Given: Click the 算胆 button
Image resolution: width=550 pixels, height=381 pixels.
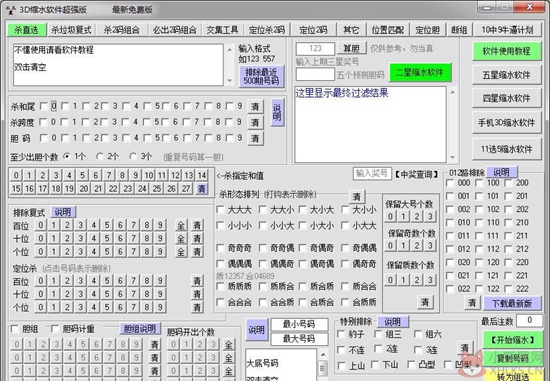Looking at the screenshot, I should 351,48.
